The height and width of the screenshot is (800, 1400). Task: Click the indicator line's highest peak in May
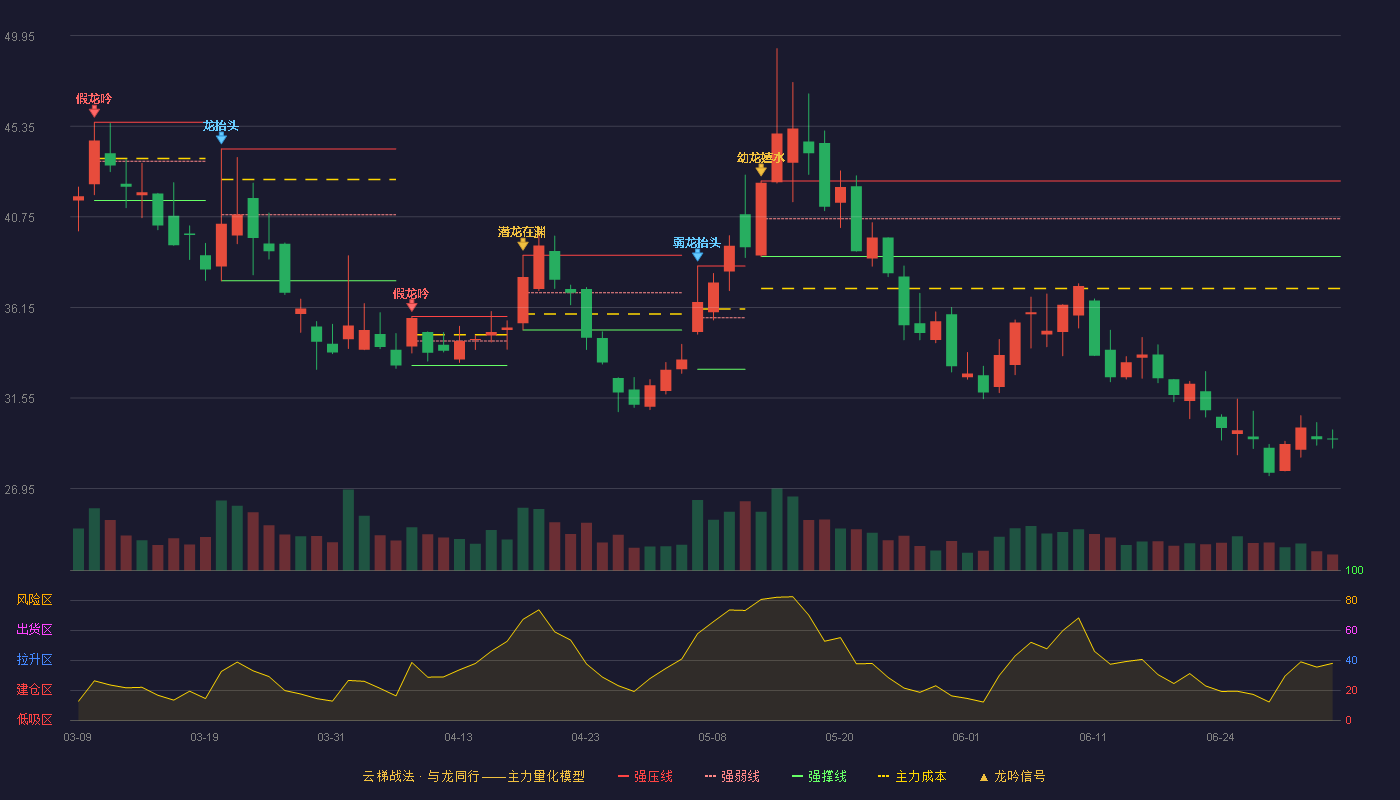pos(793,596)
